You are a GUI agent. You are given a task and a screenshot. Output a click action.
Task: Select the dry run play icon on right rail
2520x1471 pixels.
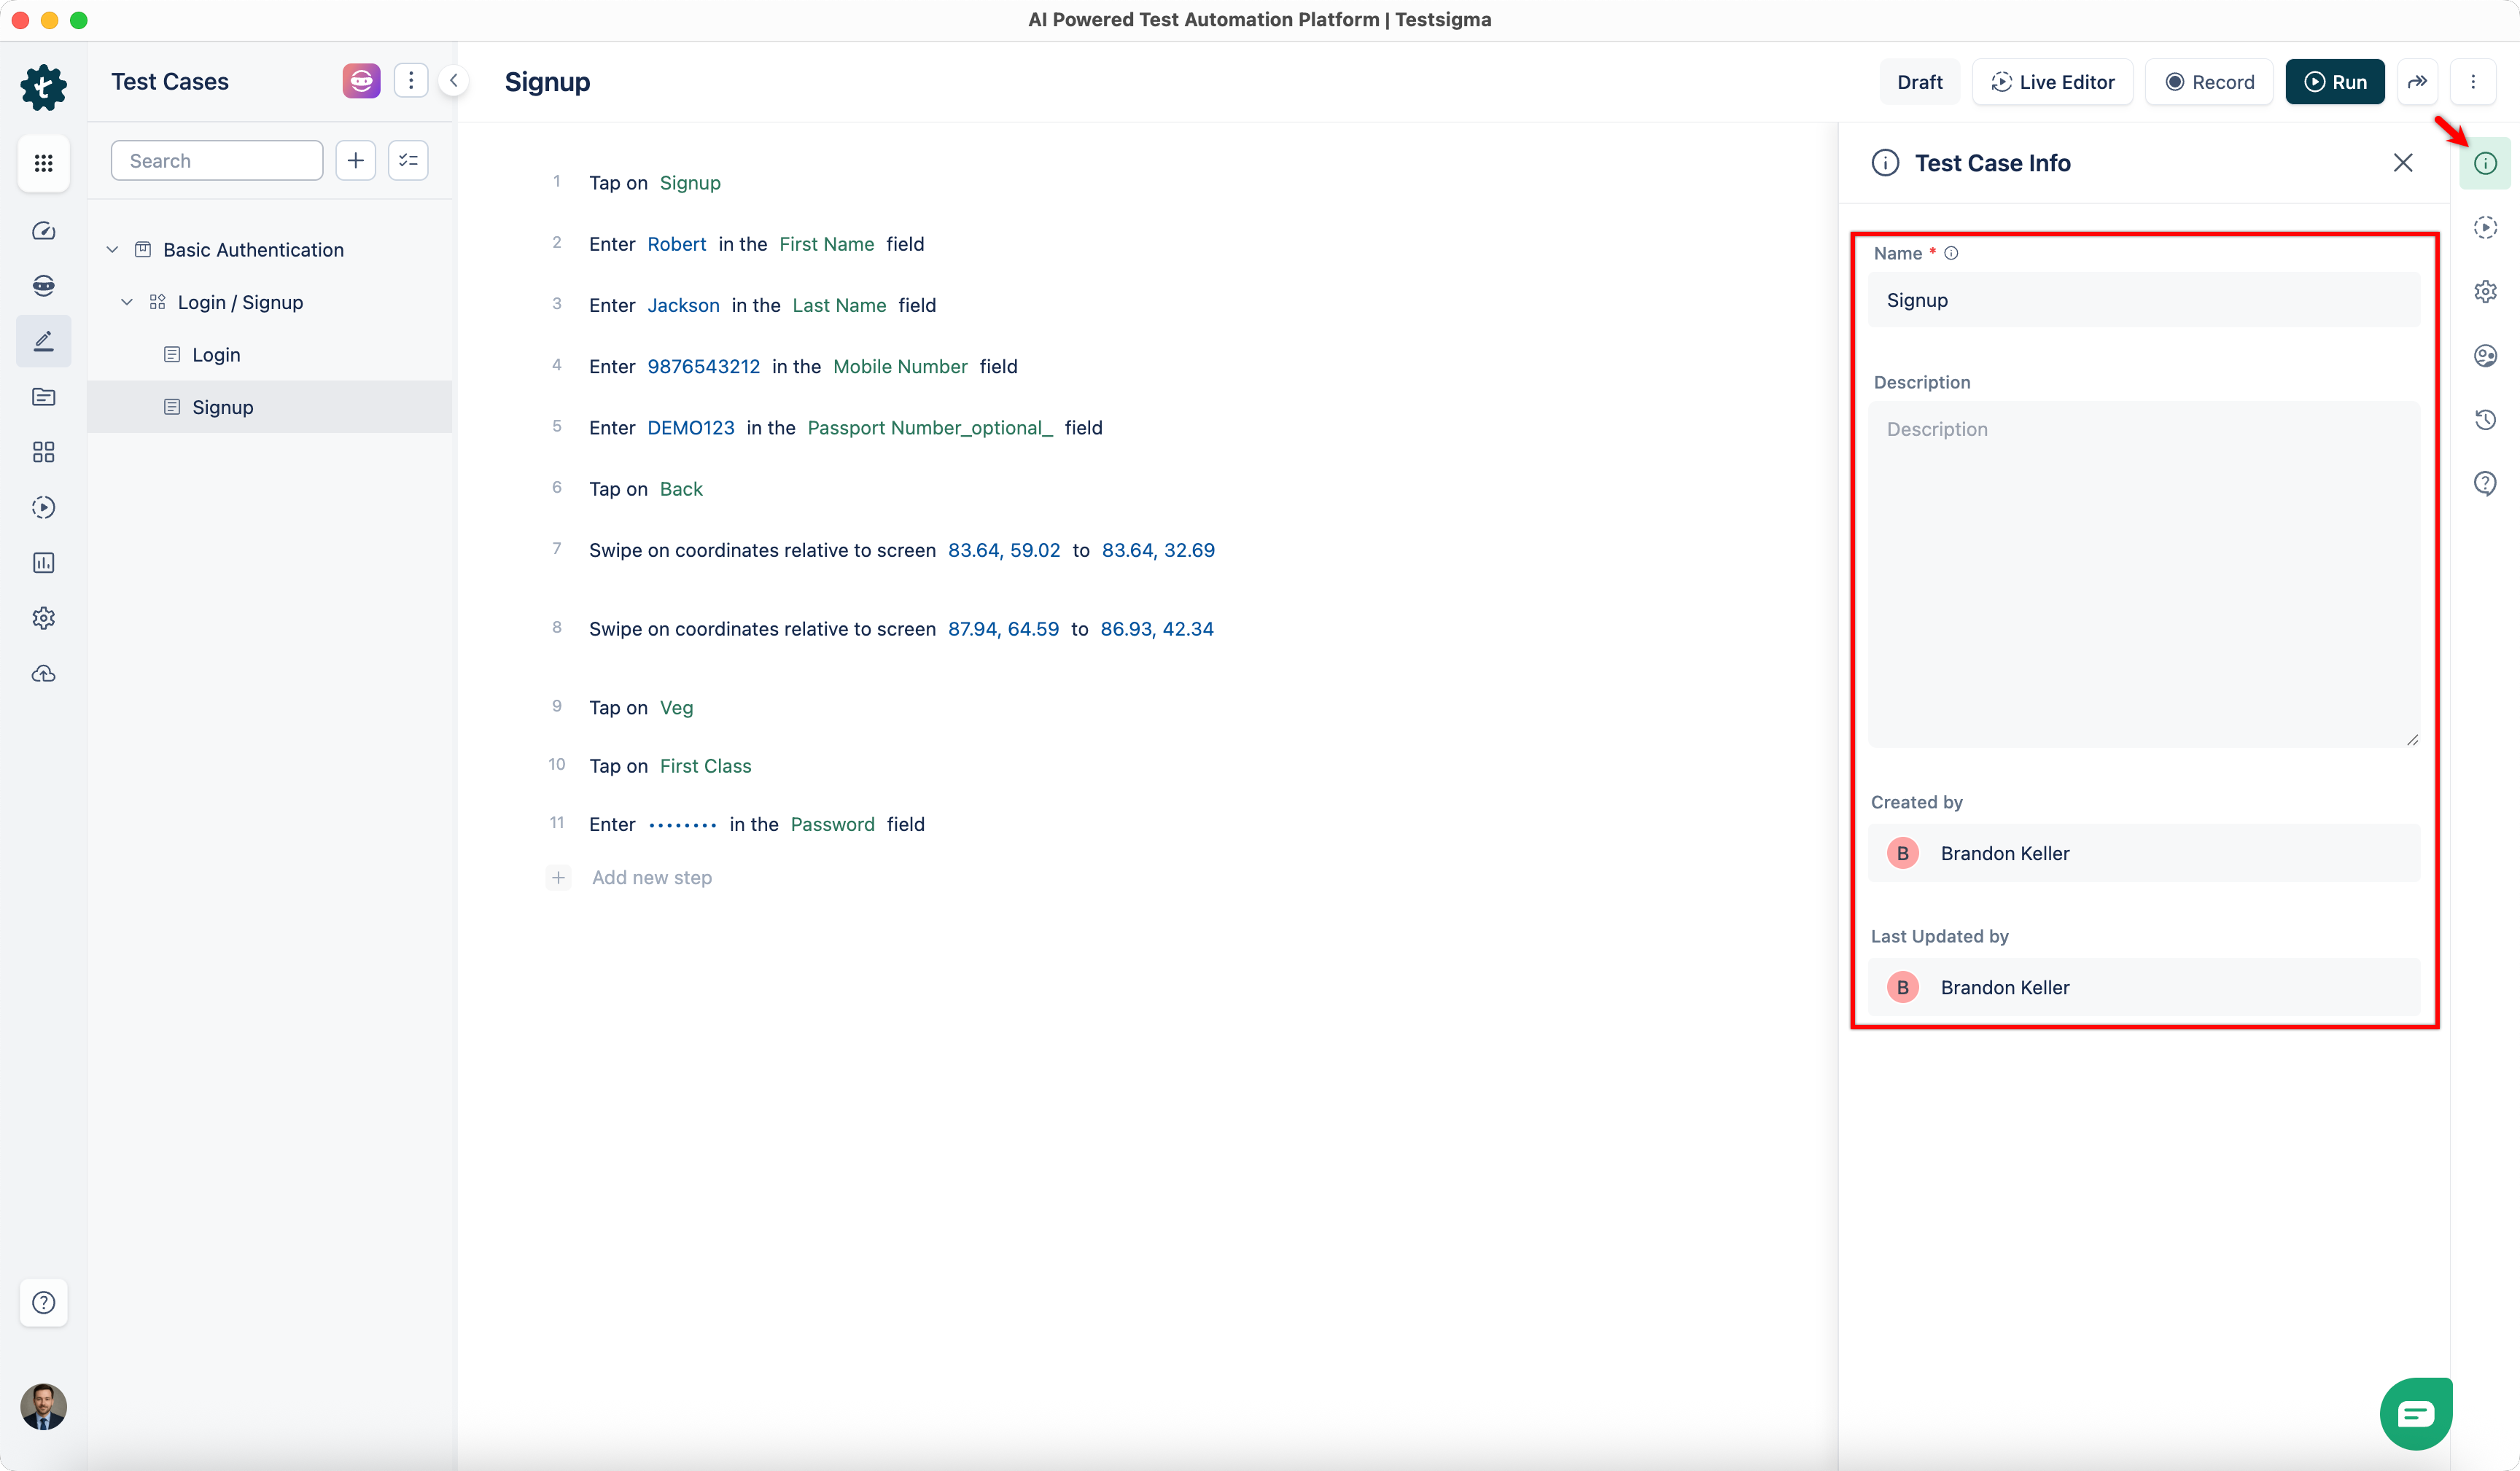point(2486,227)
